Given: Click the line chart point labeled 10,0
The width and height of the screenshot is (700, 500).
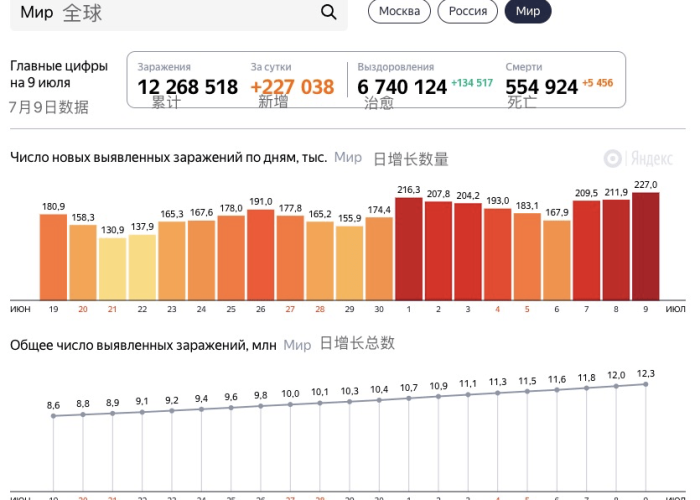Looking at the screenshot, I should point(290,404).
